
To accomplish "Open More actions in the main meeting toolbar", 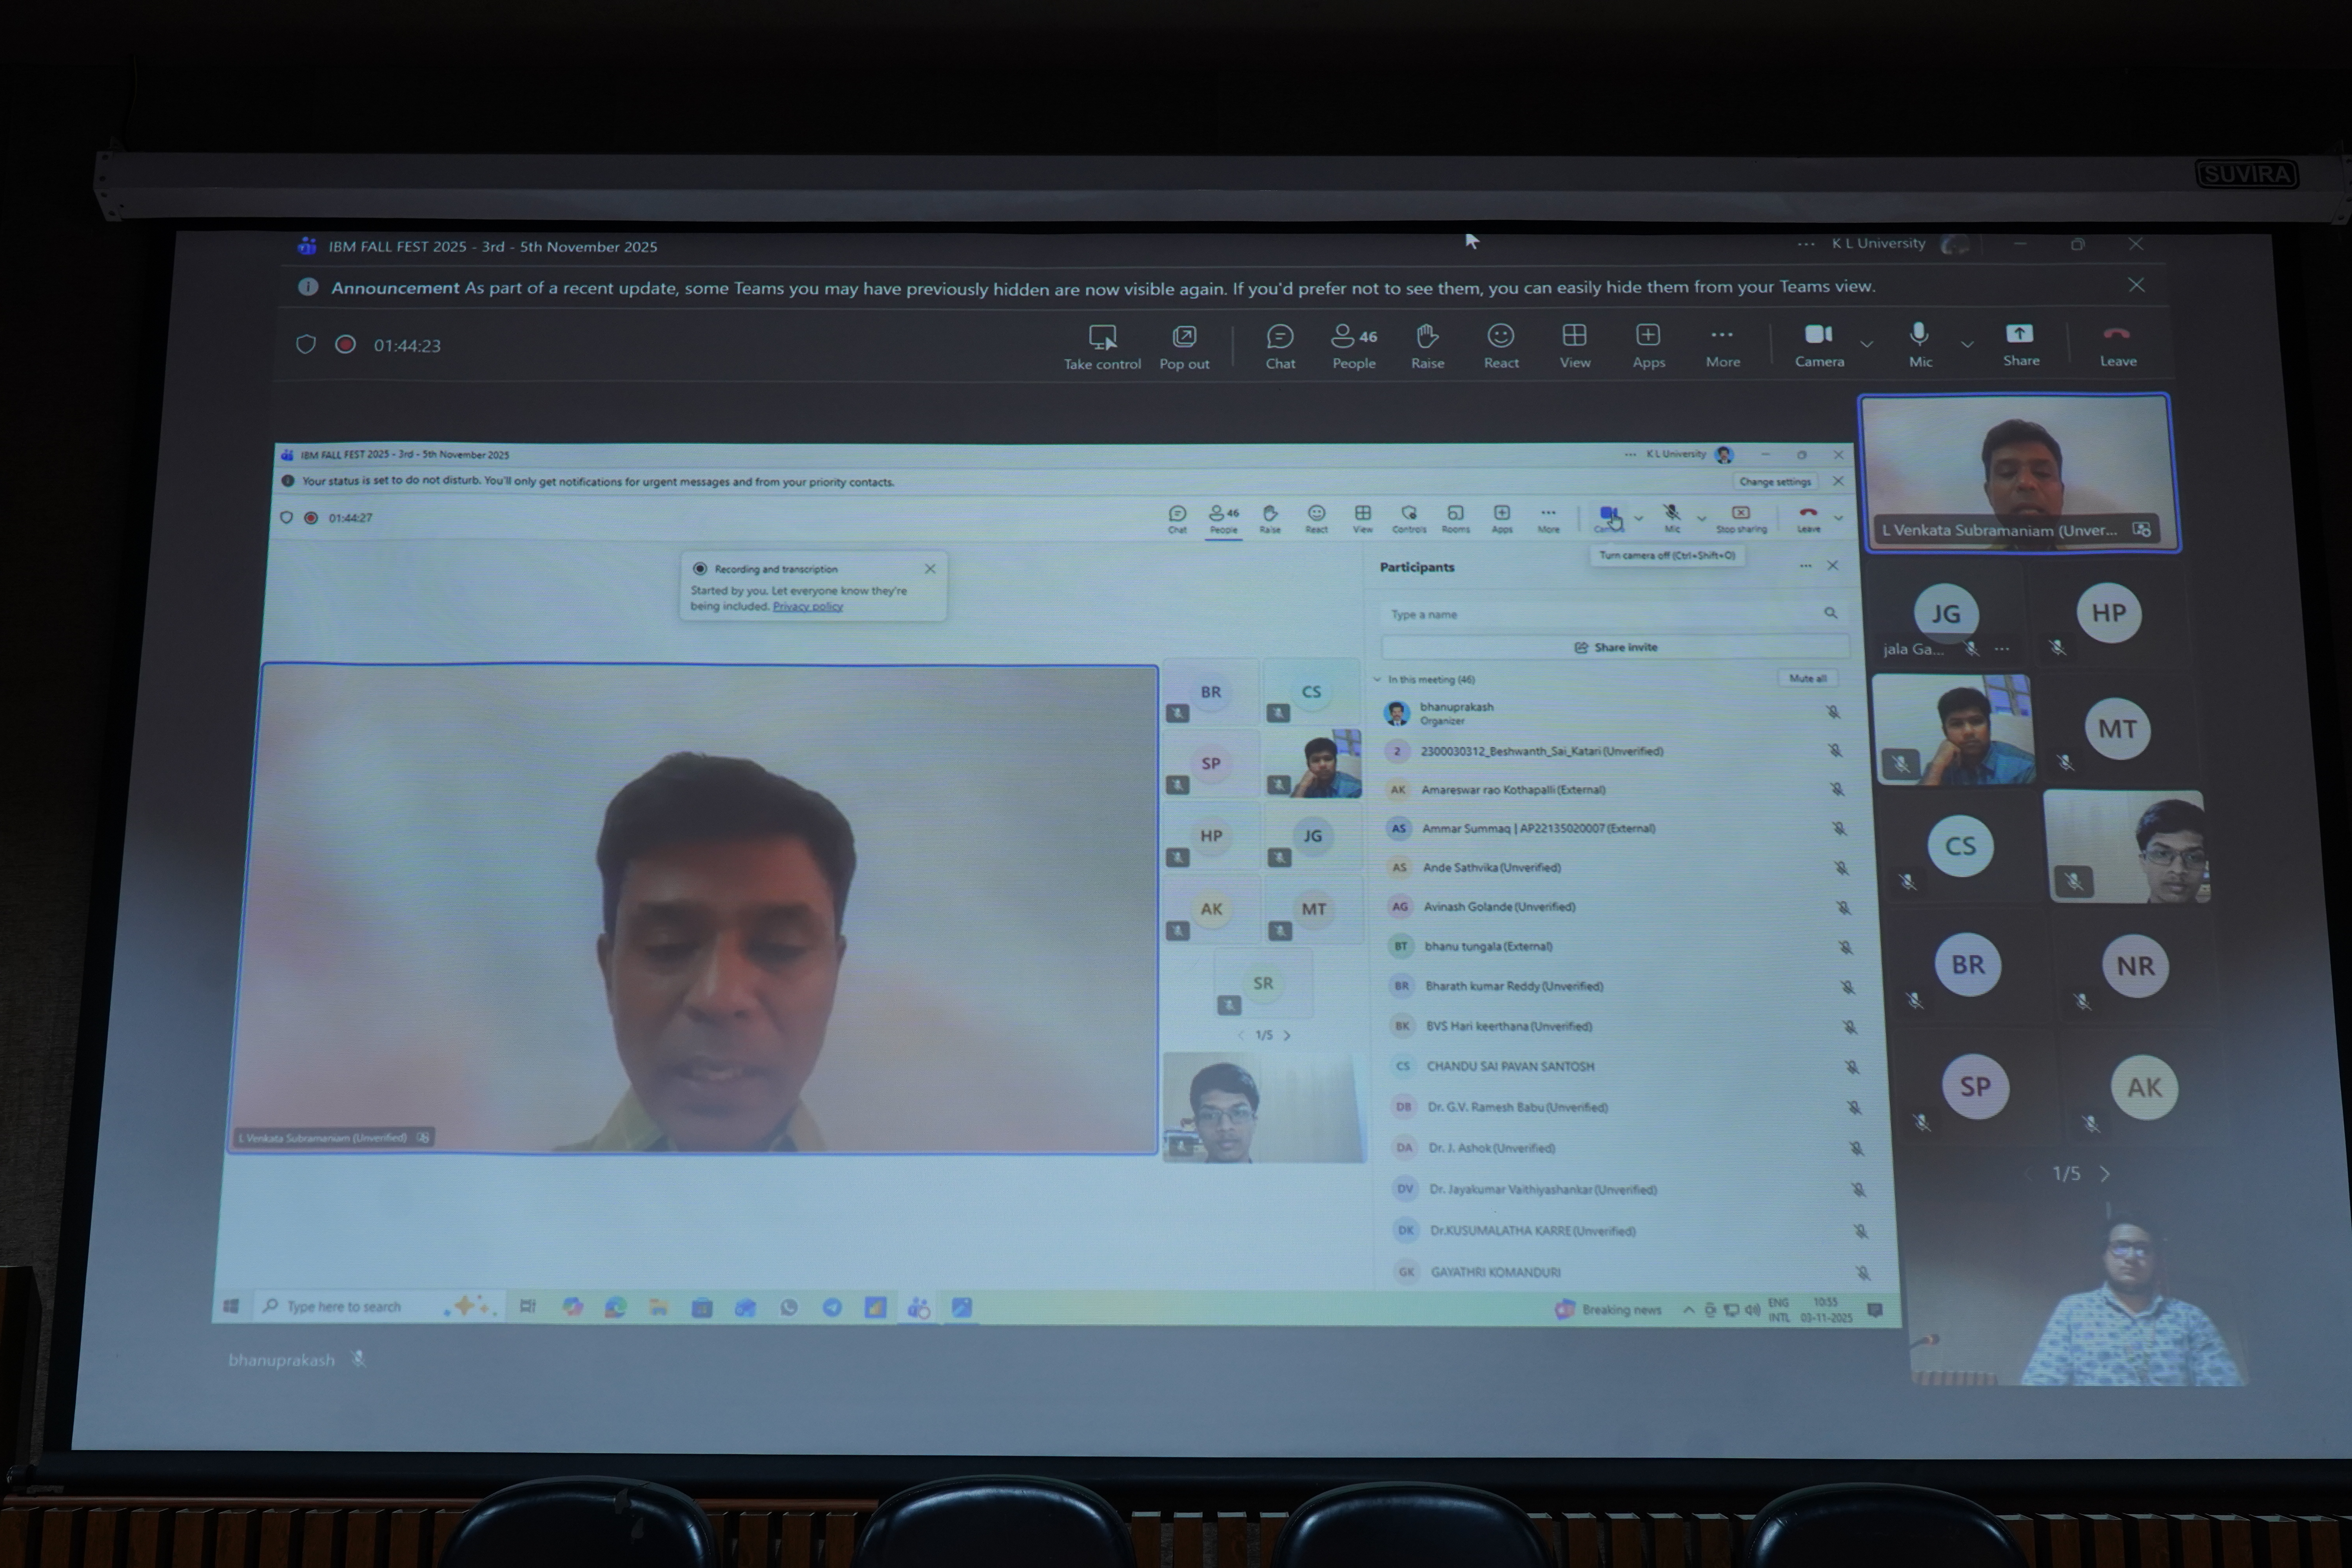I will click(1722, 346).
